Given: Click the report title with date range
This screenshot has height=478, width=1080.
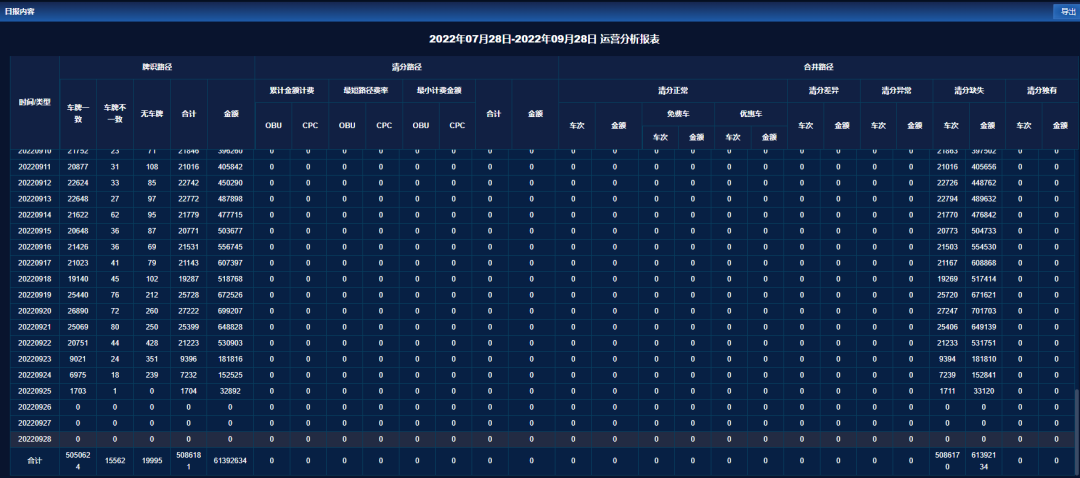Looking at the screenshot, I should coord(544,39).
